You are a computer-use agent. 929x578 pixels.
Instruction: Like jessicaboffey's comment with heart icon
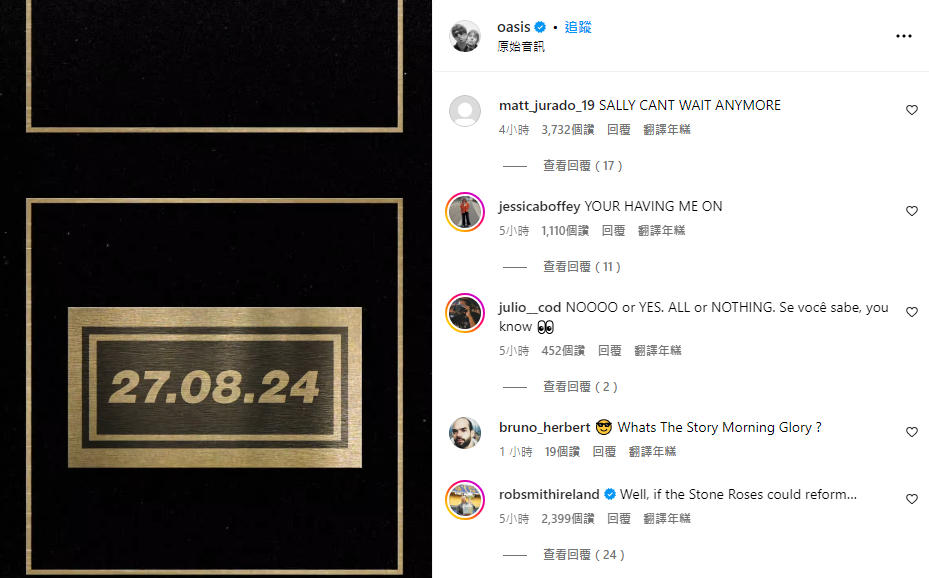(x=912, y=211)
